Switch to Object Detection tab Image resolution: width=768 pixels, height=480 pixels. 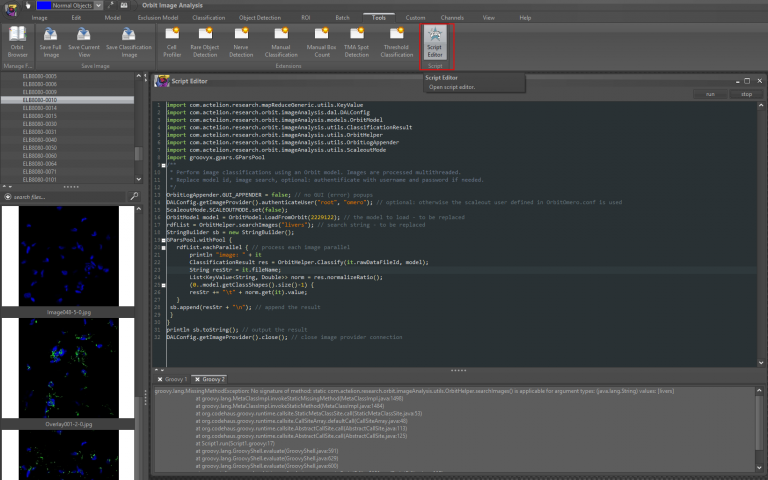[260, 18]
